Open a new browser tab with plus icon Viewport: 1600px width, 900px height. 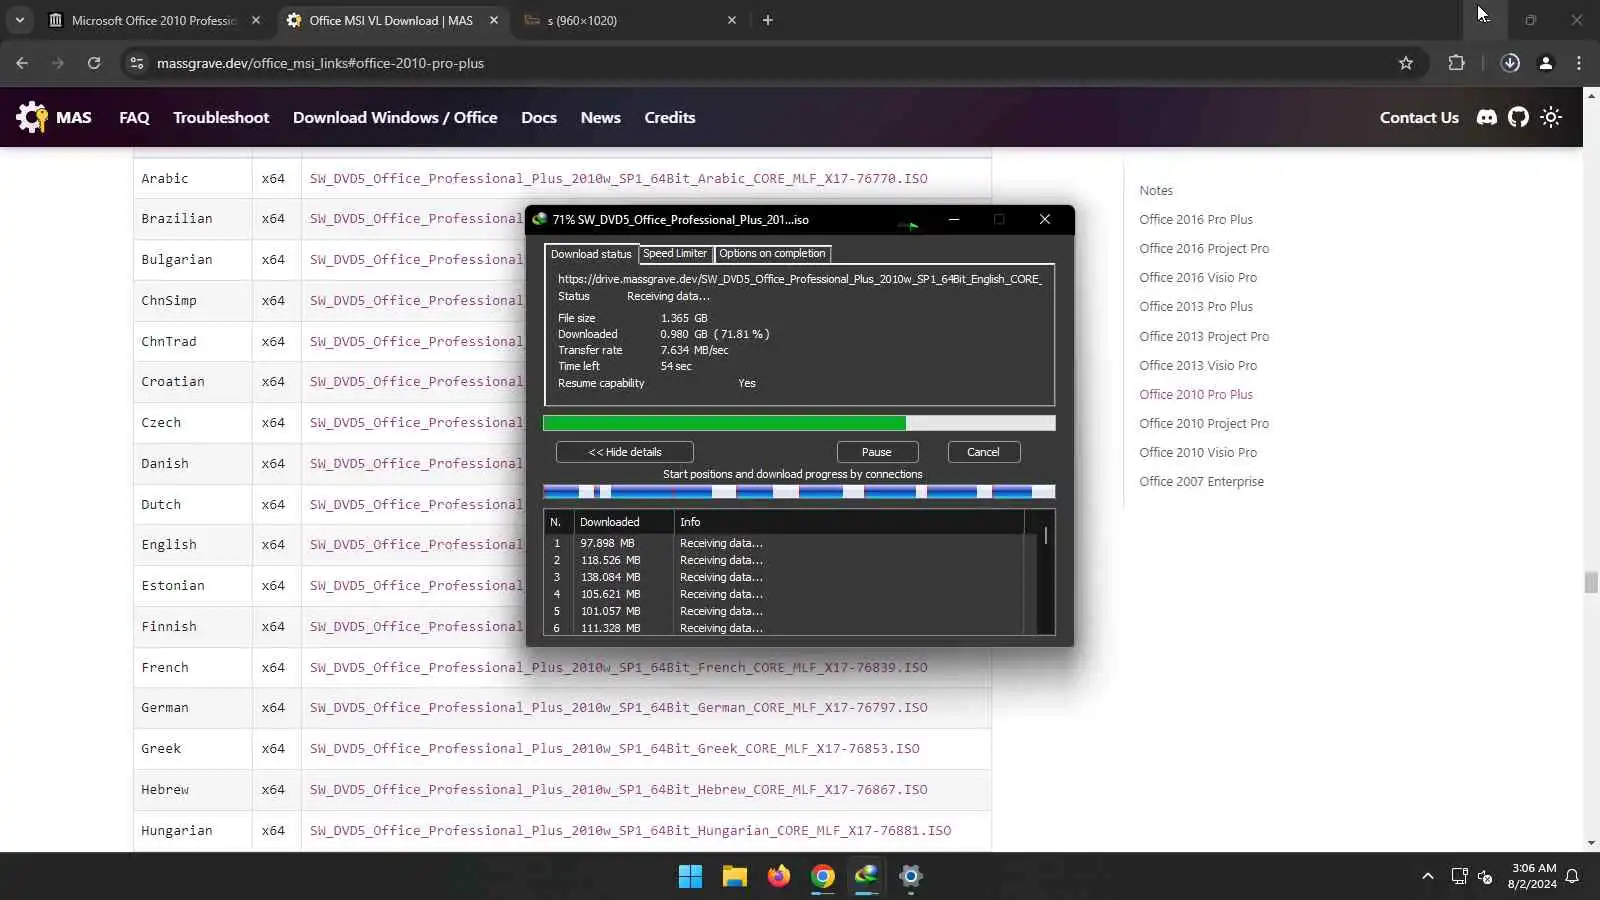(768, 20)
